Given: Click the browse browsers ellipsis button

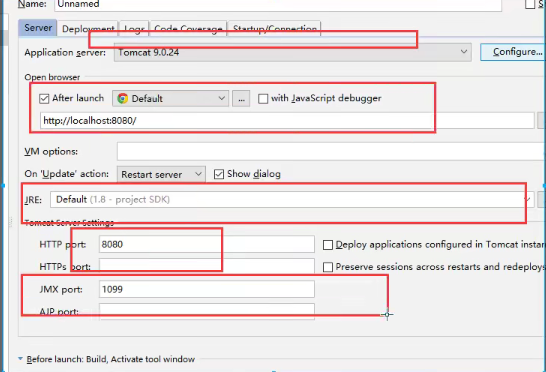Looking at the screenshot, I should (241, 99).
